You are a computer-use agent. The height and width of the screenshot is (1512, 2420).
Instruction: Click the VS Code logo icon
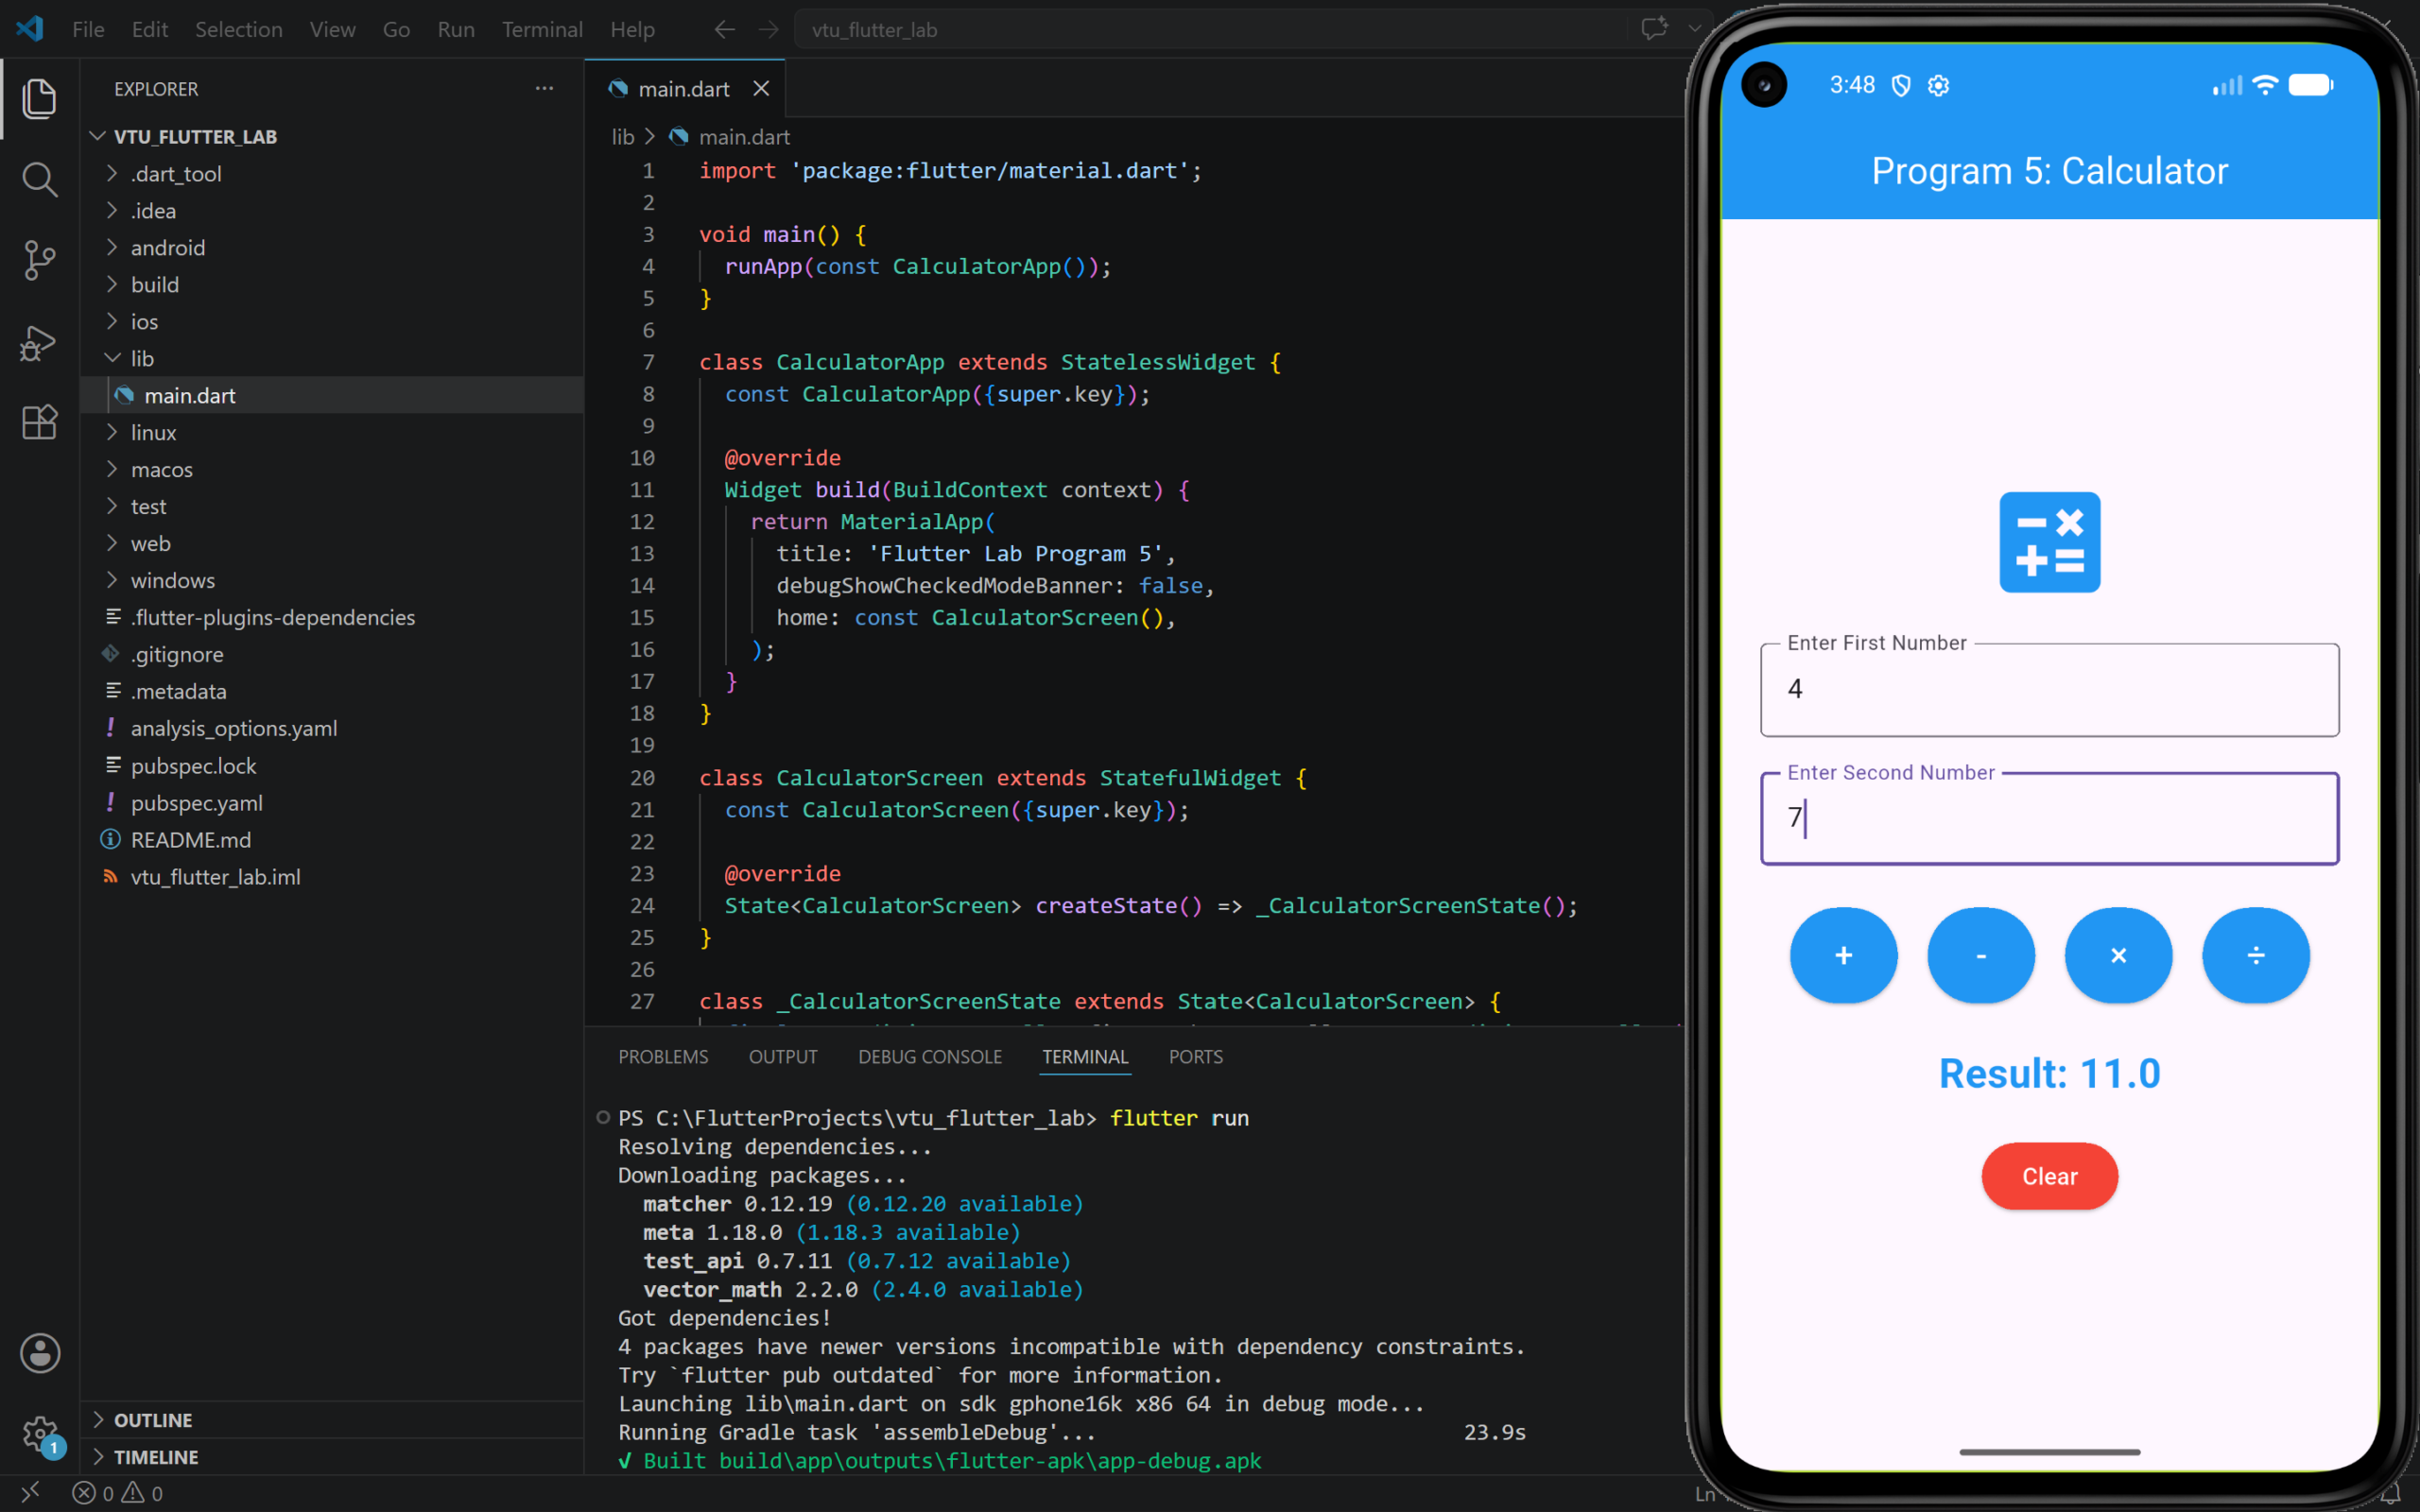click(x=30, y=29)
